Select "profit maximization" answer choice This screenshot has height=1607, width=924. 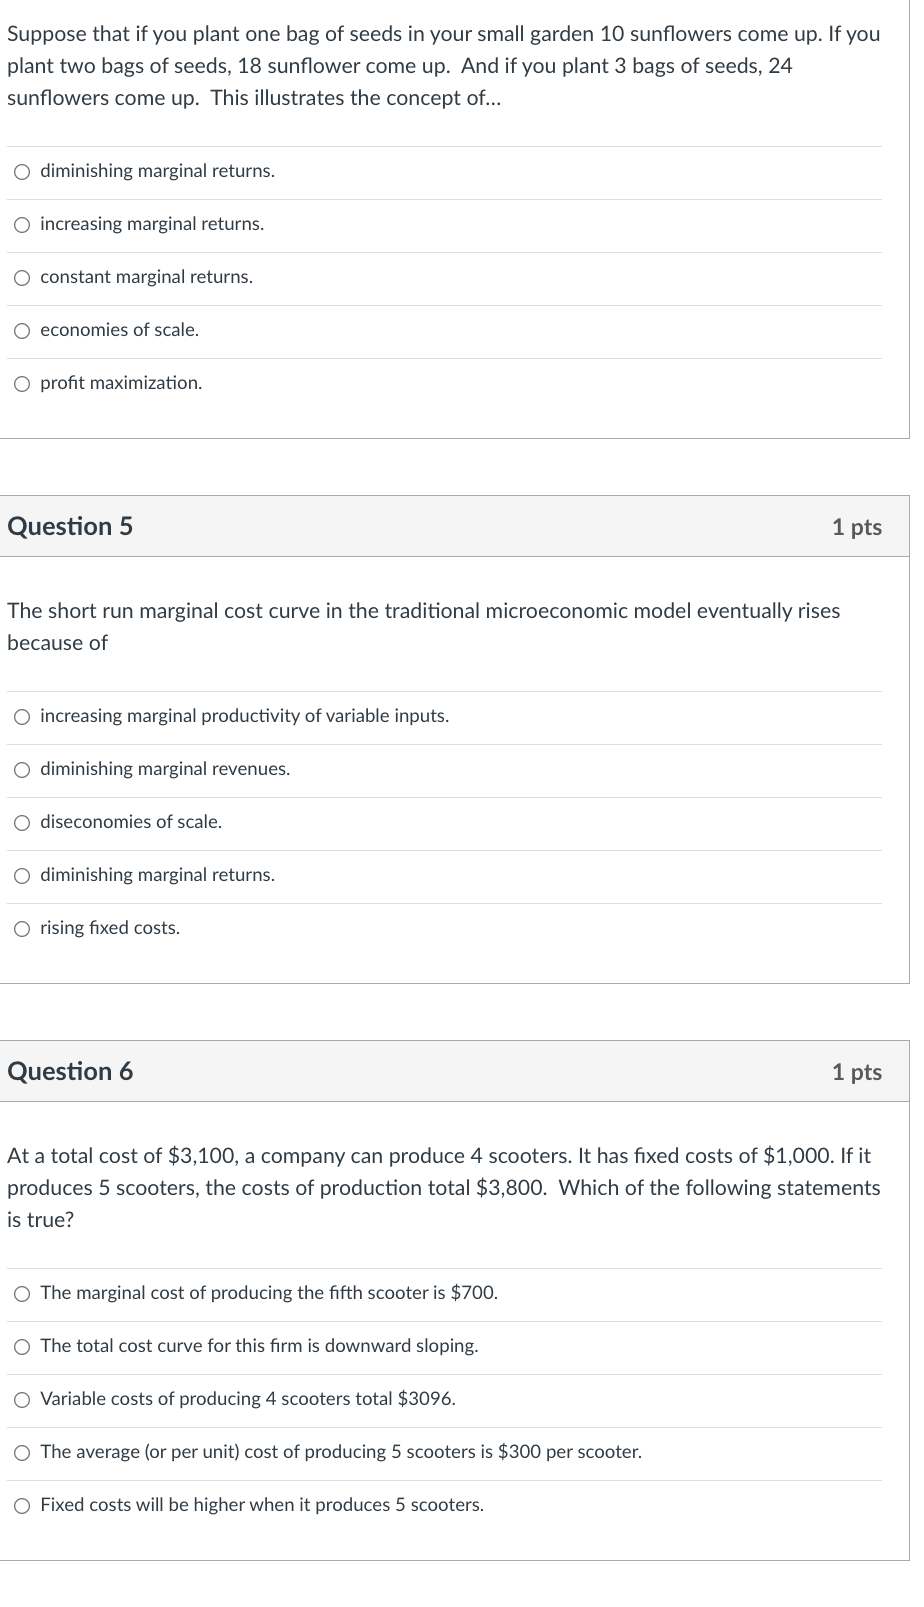[x=21, y=383]
